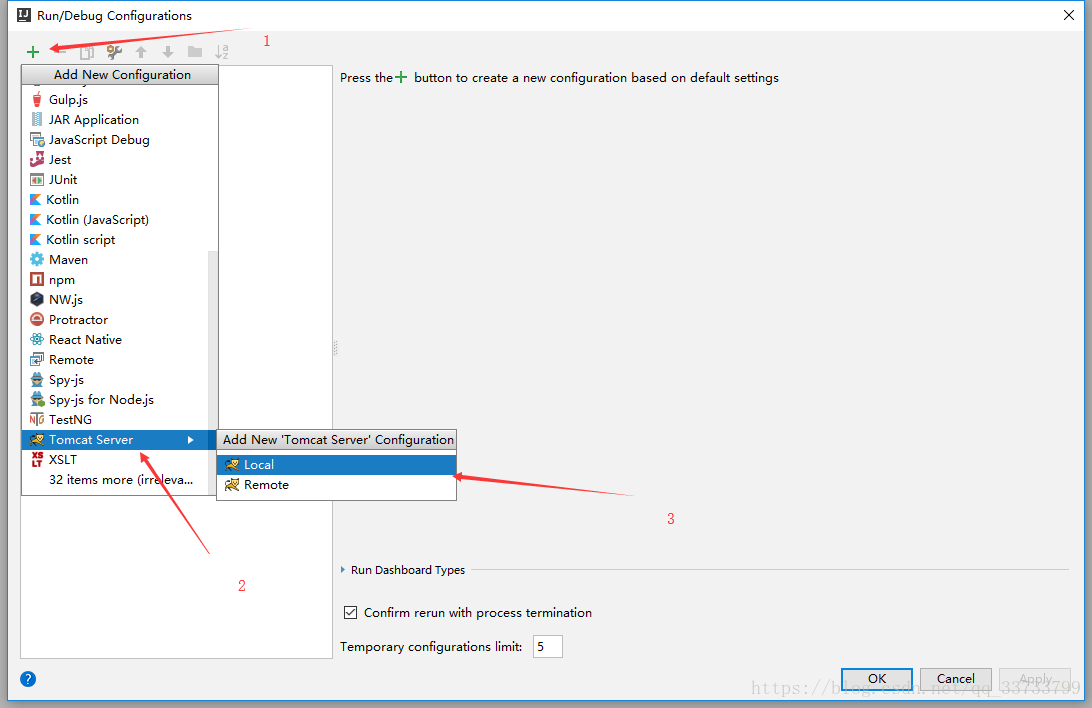Select the Gulp.js cup icon
Image resolution: width=1092 pixels, height=708 pixels.
[37, 100]
